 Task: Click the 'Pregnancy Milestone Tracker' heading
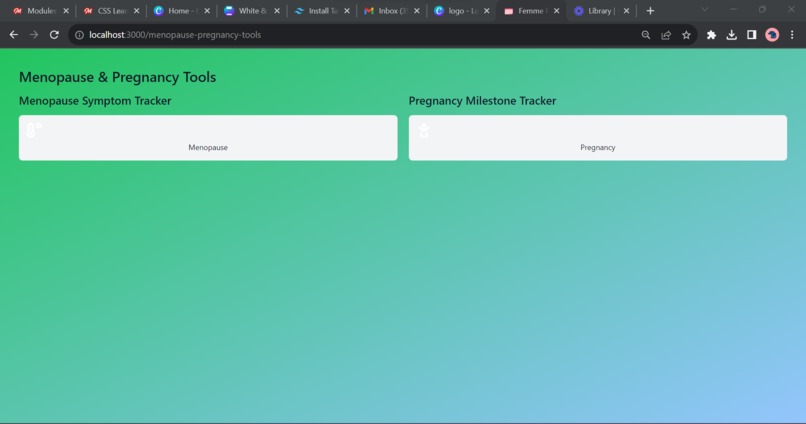pos(482,101)
